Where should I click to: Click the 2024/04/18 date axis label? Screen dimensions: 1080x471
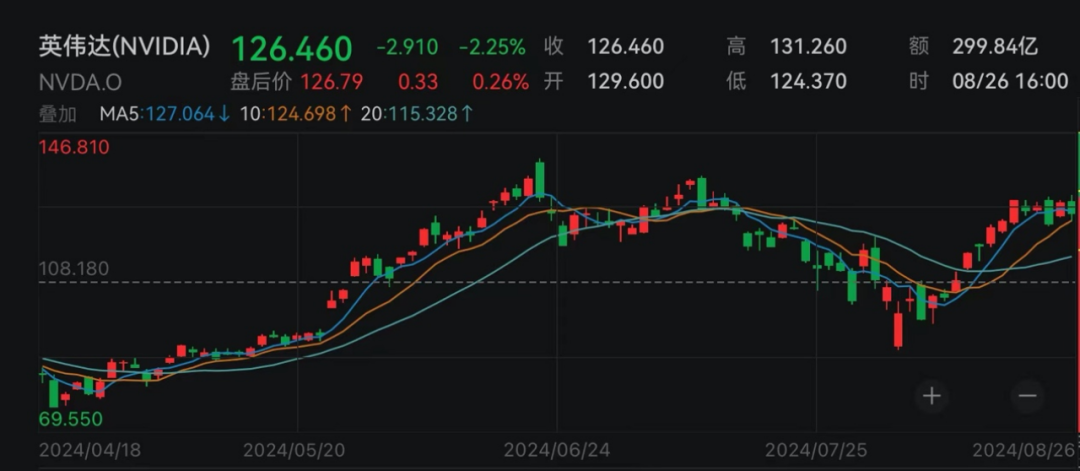tap(90, 450)
